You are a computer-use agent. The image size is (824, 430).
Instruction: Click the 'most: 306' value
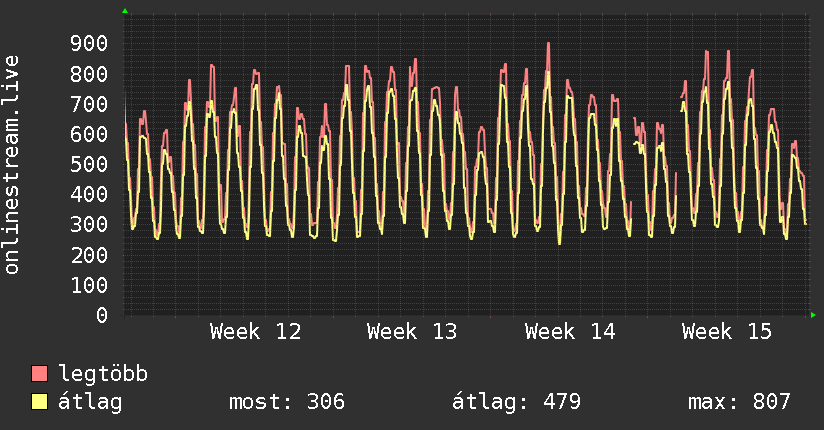click(287, 402)
